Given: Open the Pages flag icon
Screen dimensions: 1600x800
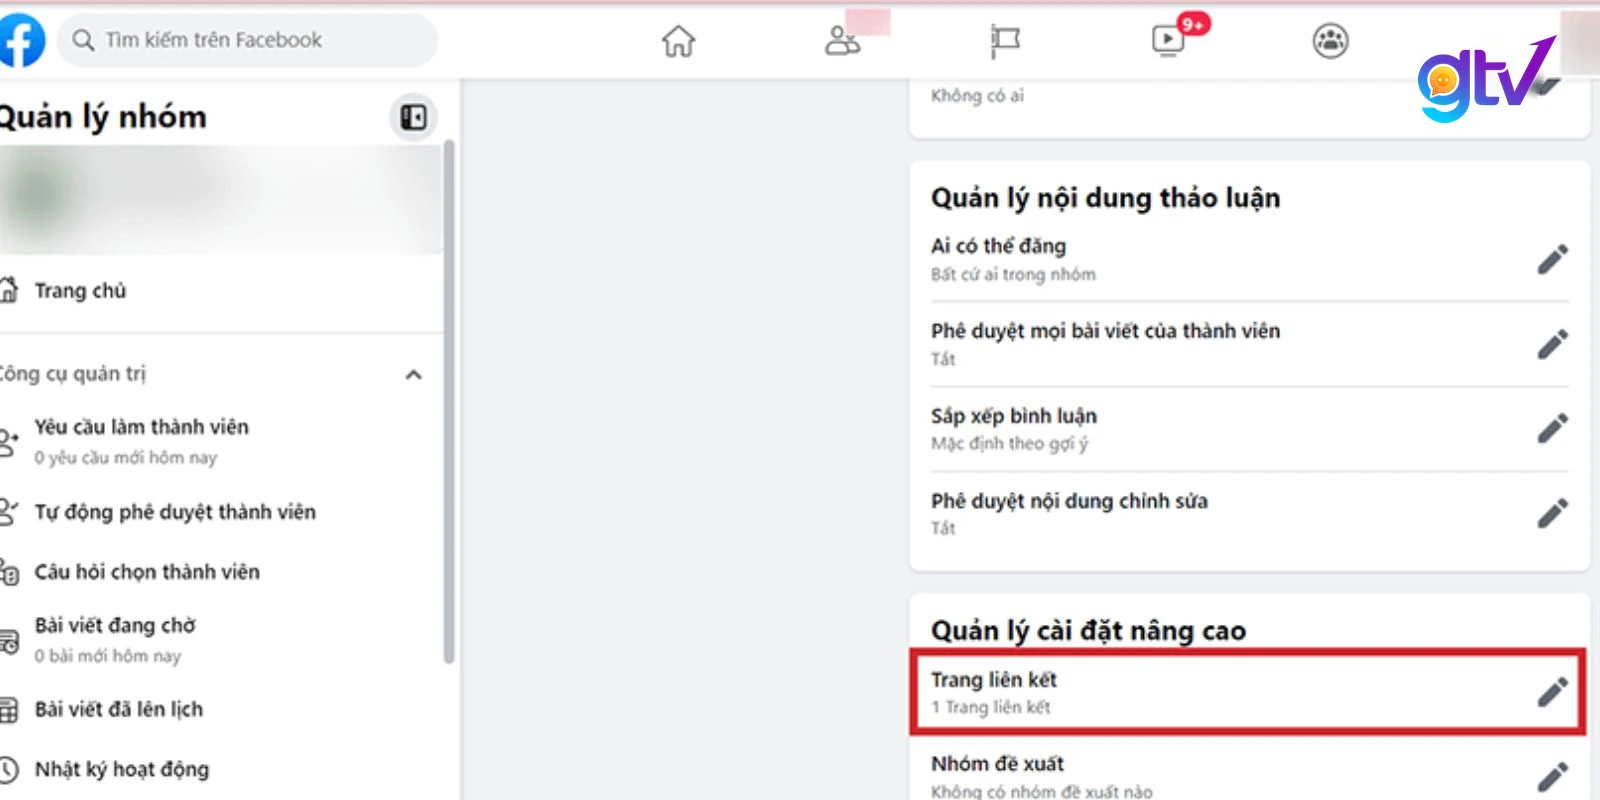Looking at the screenshot, I should [1004, 41].
